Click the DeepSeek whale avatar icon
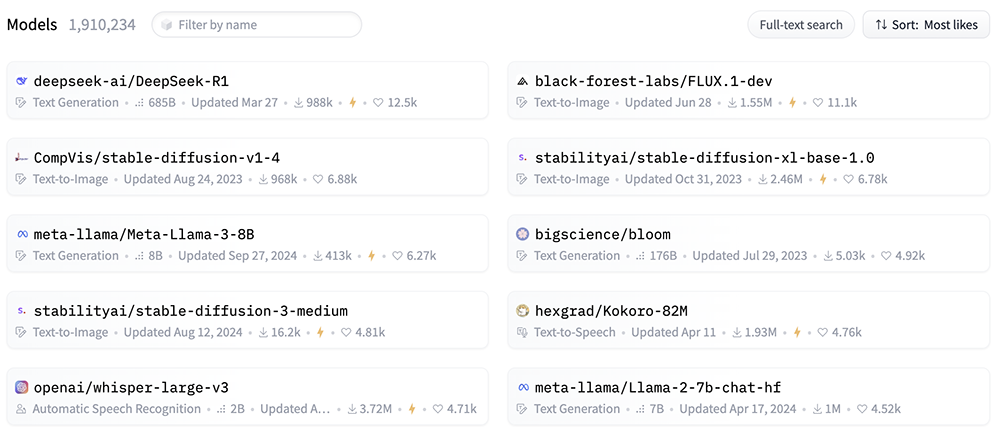Image resolution: width=1000 pixels, height=437 pixels. 21,81
